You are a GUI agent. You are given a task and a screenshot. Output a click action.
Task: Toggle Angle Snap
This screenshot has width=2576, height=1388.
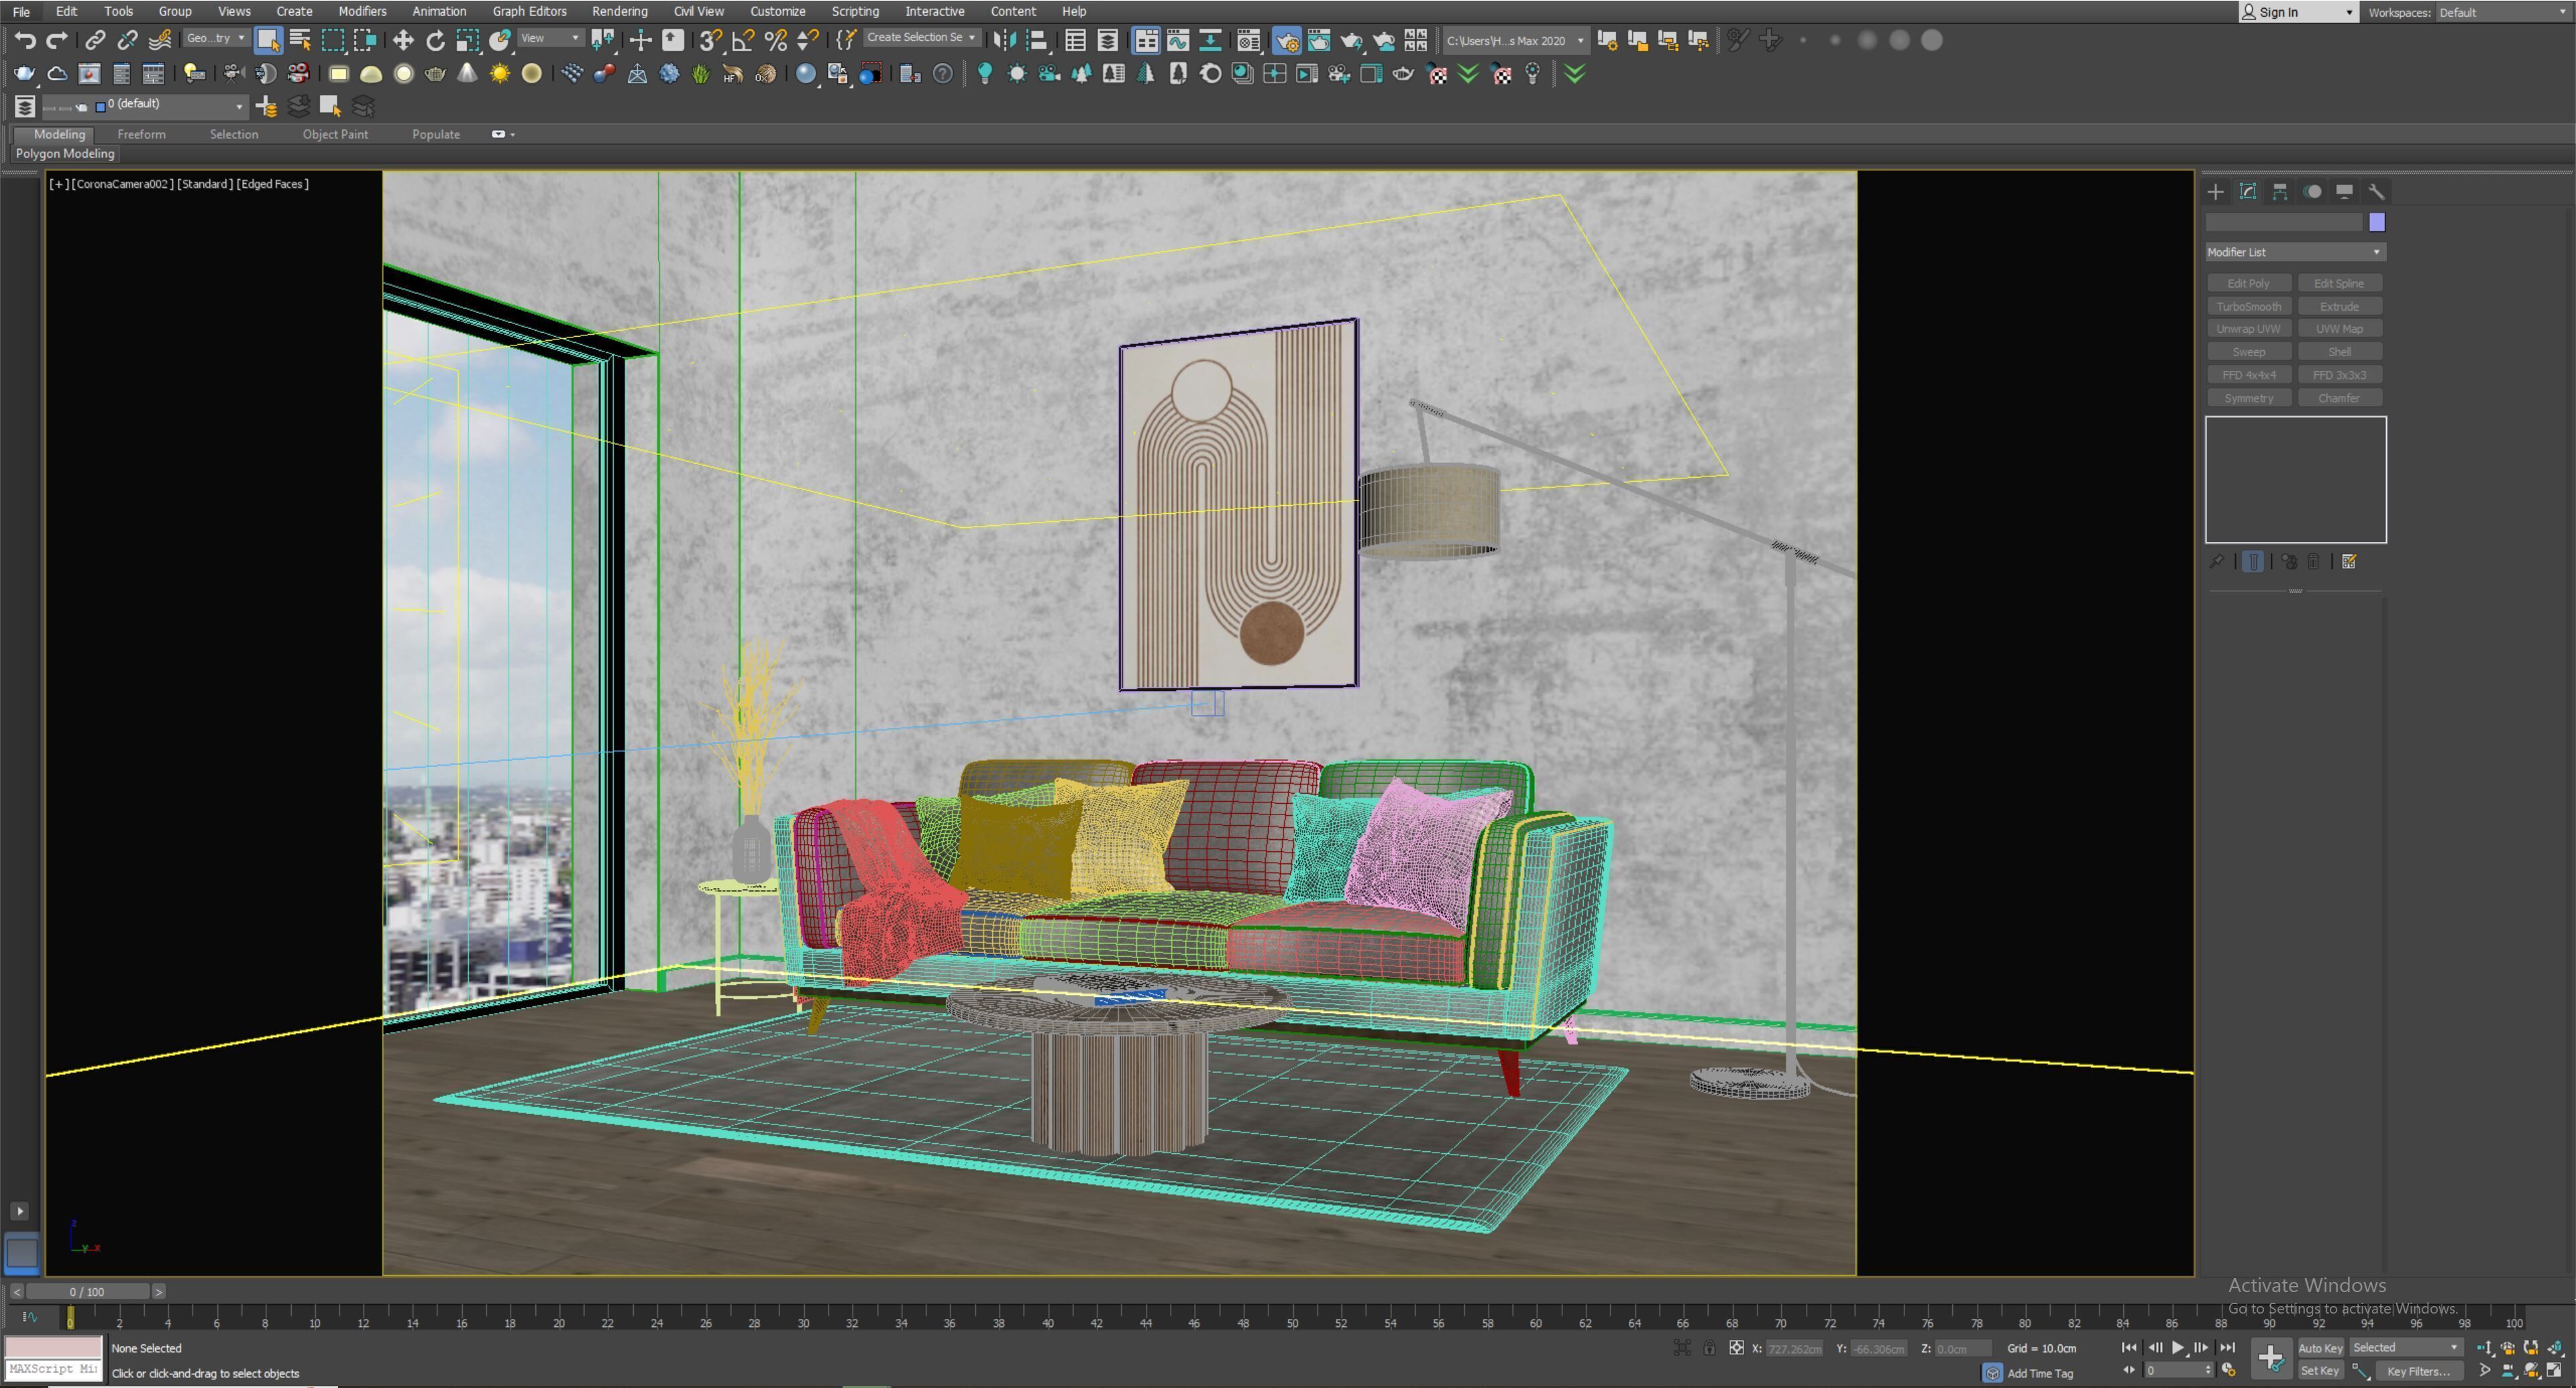pos(743,40)
